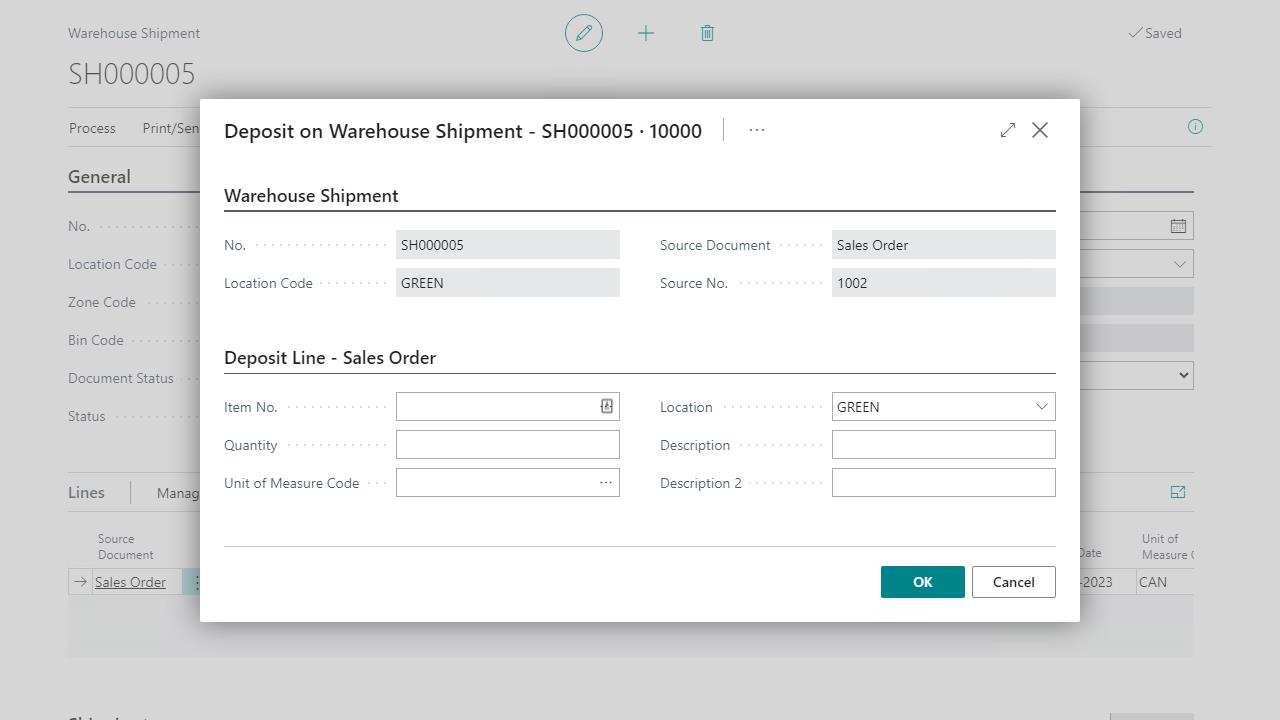Close the deposit dialog with X

(1040, 130)
